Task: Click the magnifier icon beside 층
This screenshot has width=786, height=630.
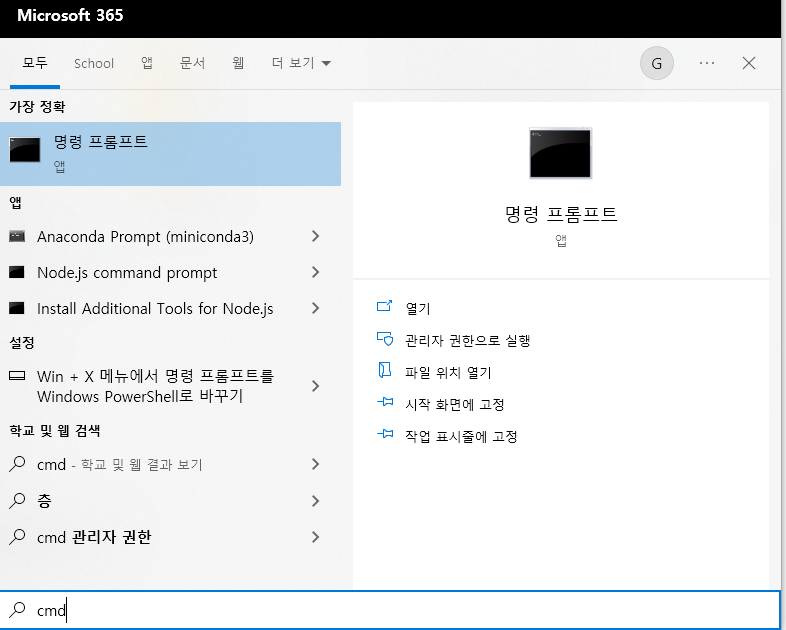Action: click(17, 500)
